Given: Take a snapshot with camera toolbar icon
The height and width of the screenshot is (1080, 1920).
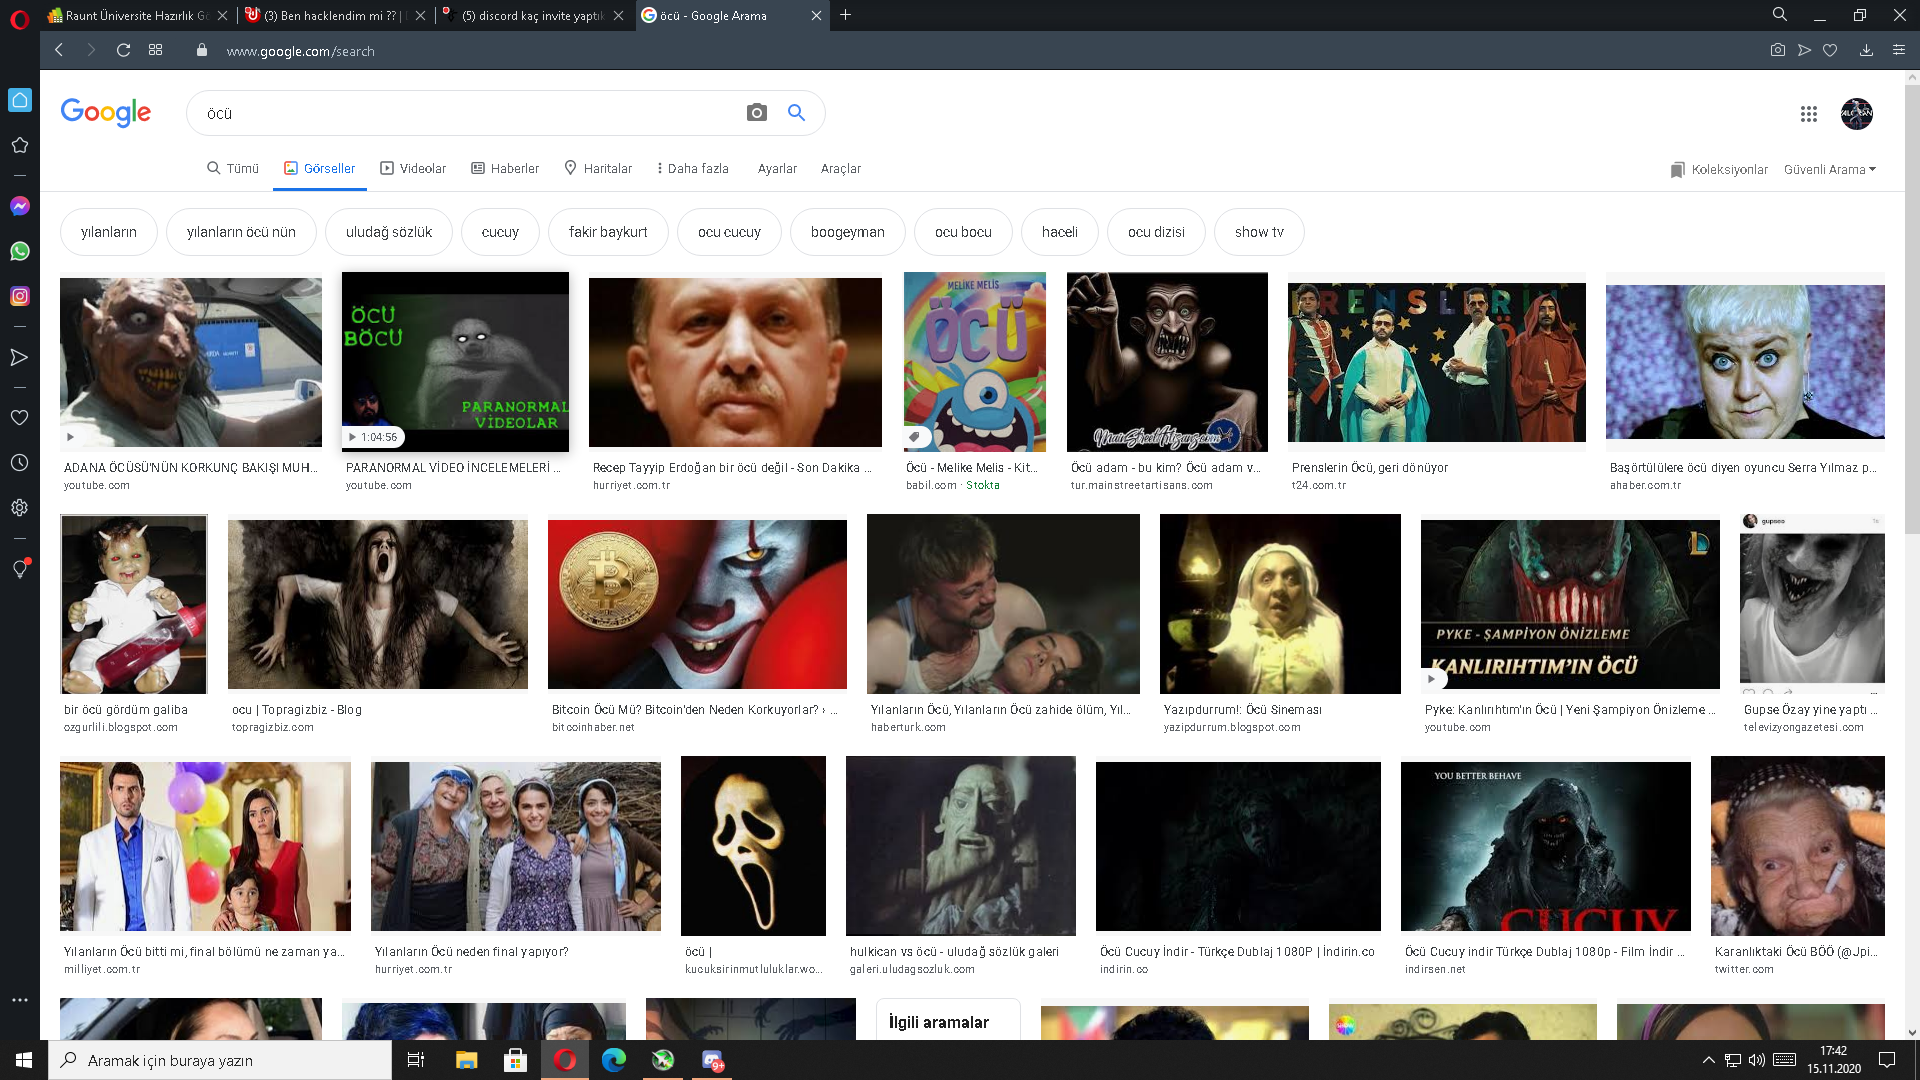Looking at the screenshot, I should pyautogui.click(x=1777, y=50).
